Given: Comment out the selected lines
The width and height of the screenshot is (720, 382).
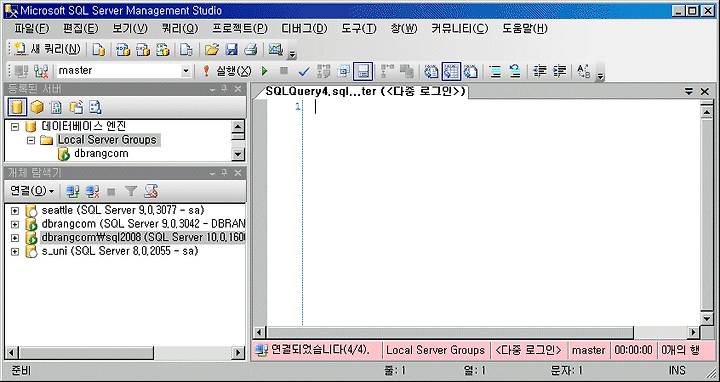Looking at the screenshot, I should 495,71.
